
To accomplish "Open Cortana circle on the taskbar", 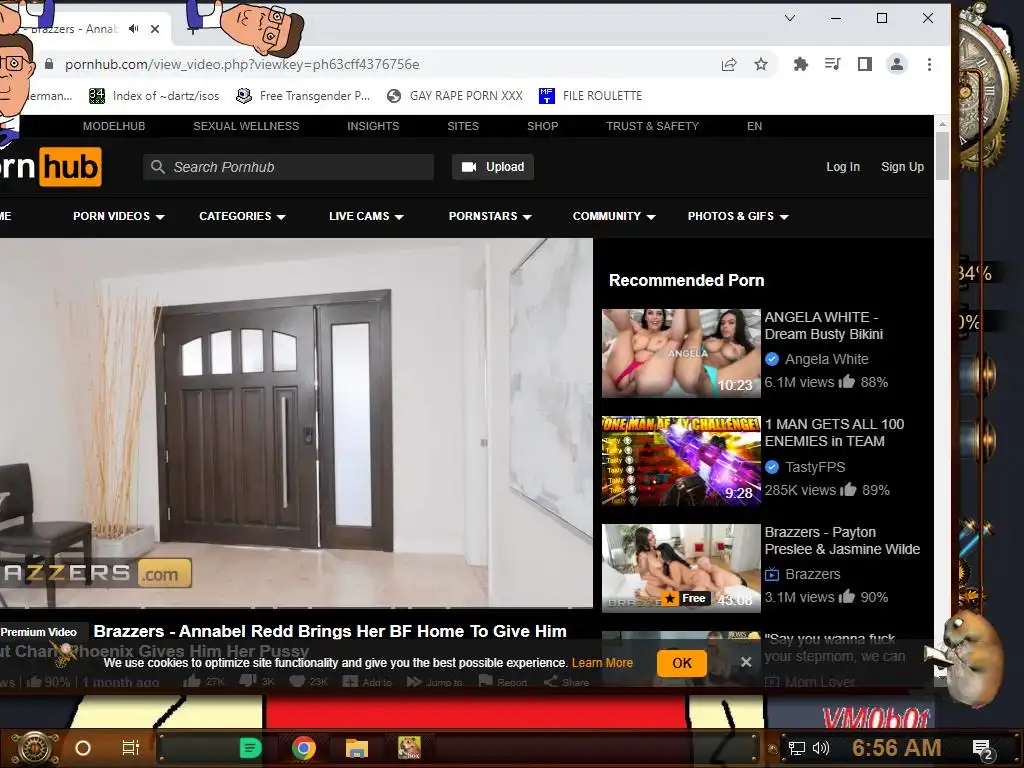I will 83,748.
